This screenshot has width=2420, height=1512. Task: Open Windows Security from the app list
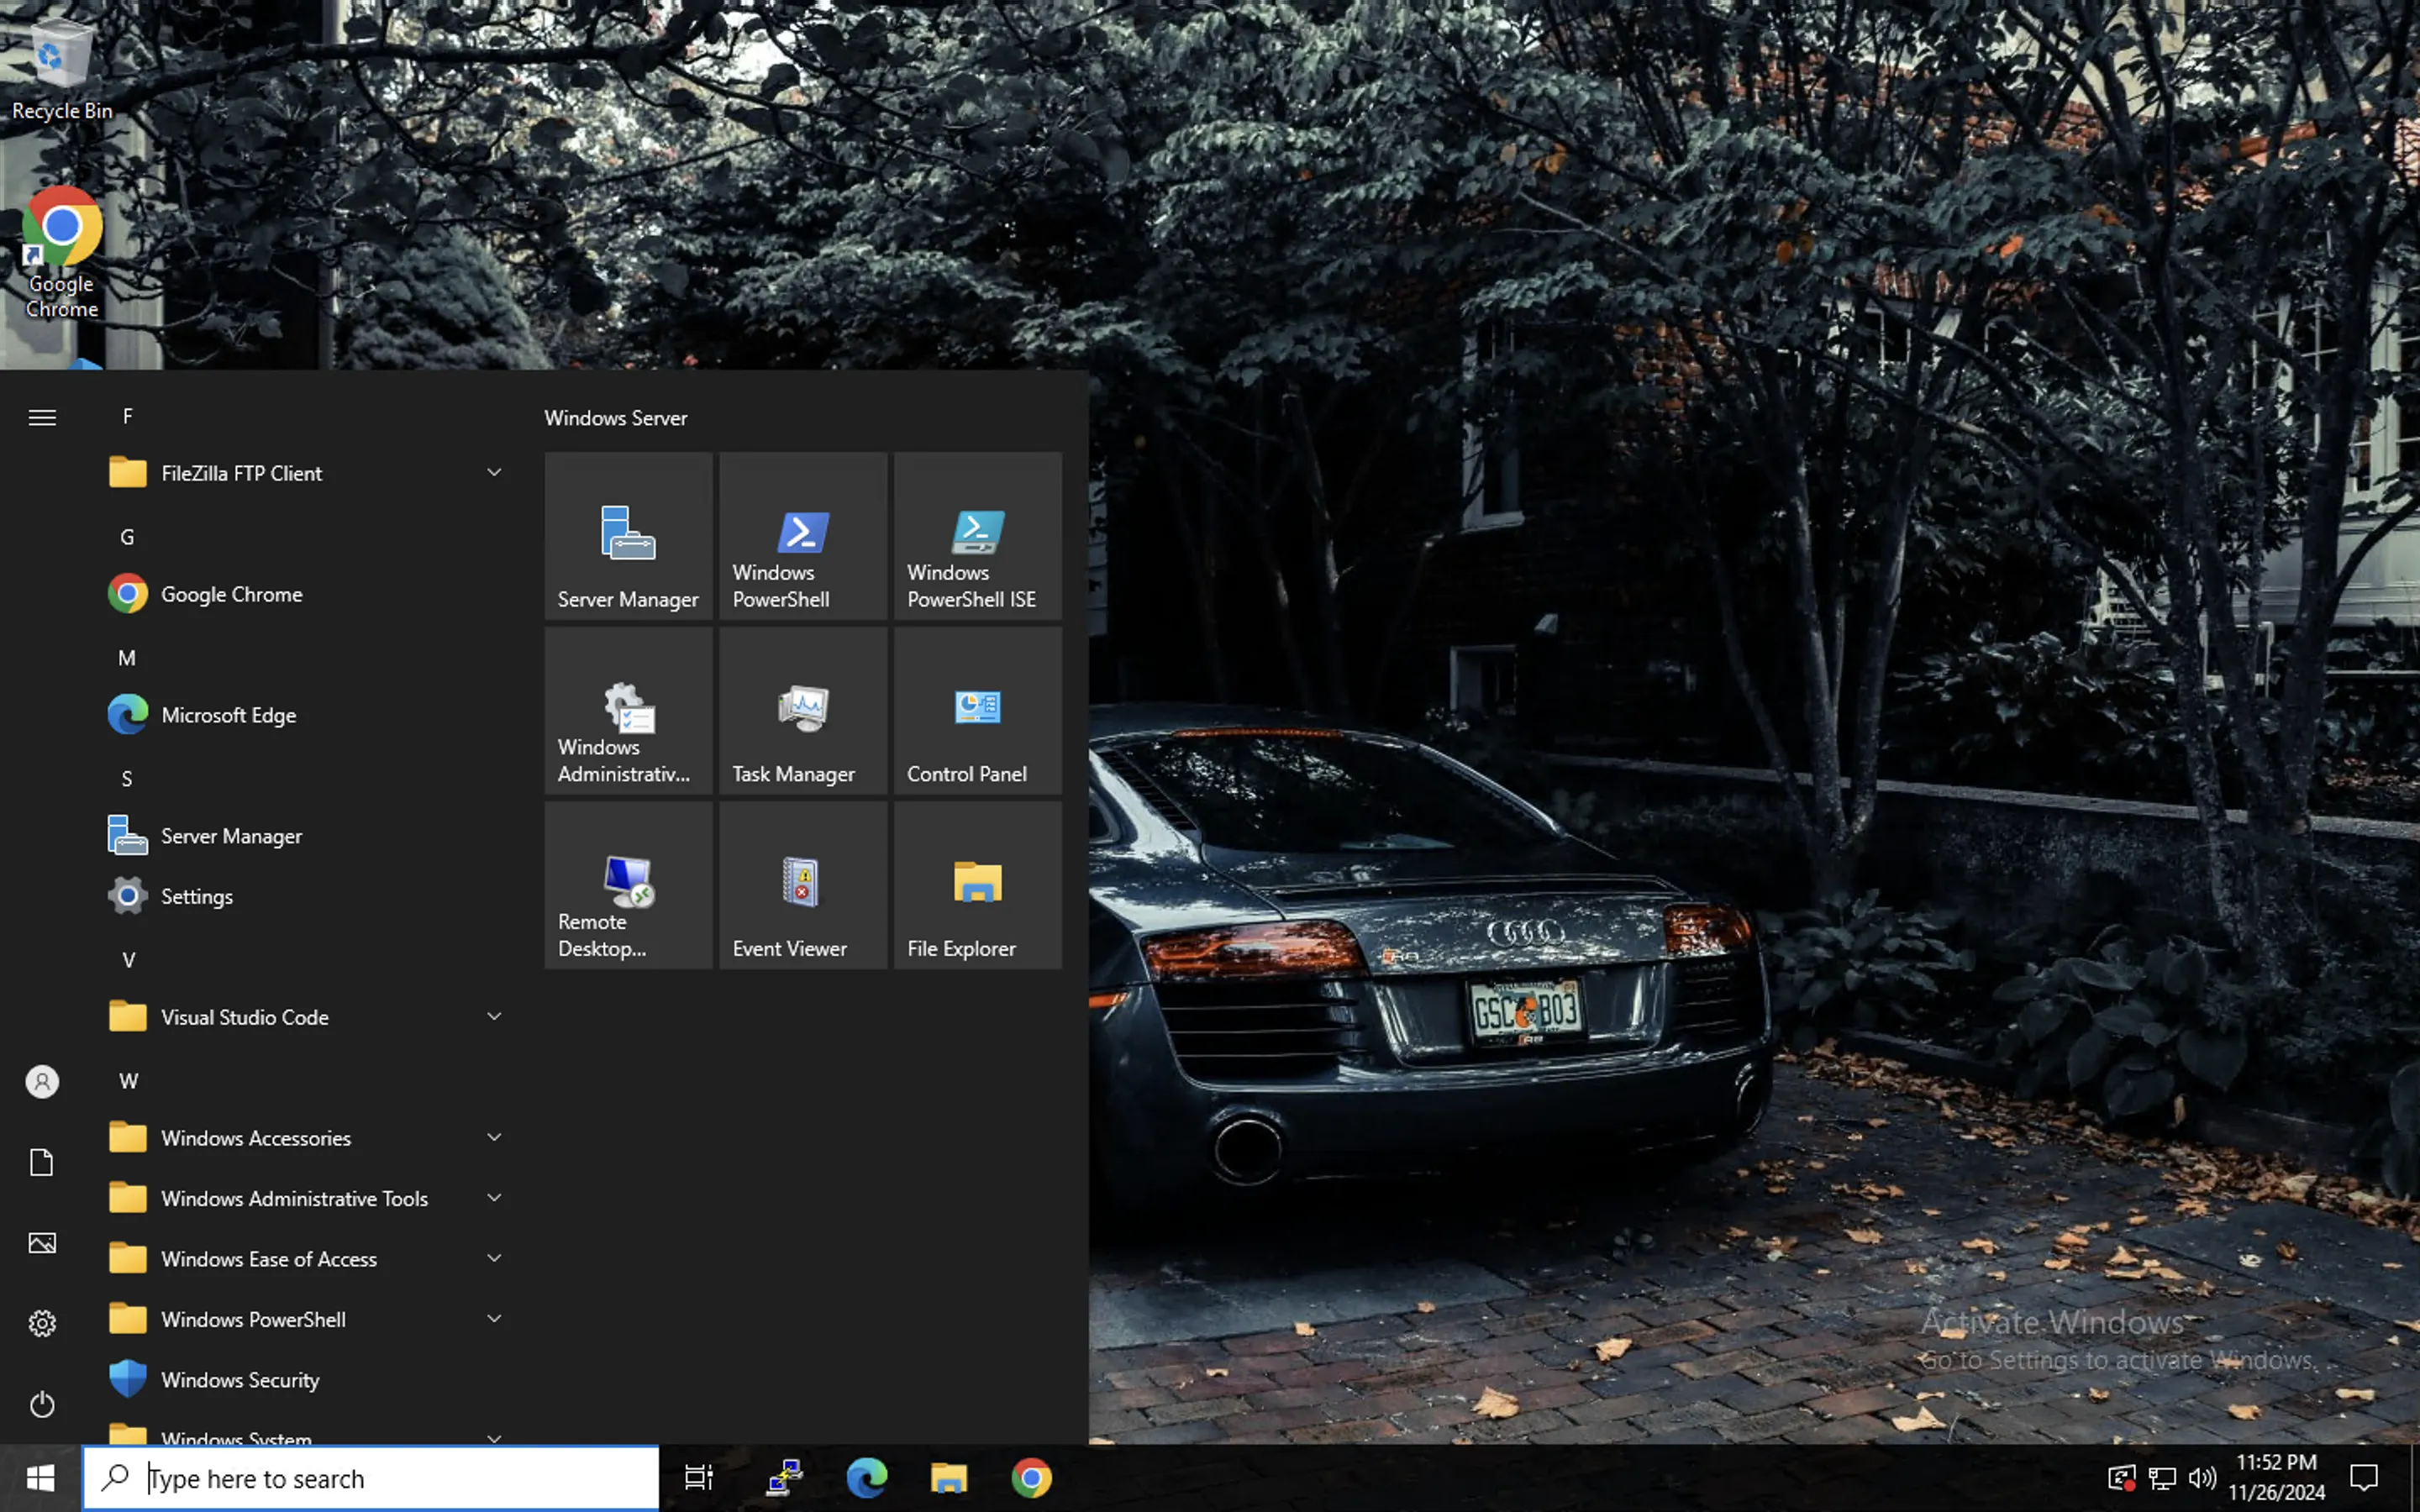240,1380
